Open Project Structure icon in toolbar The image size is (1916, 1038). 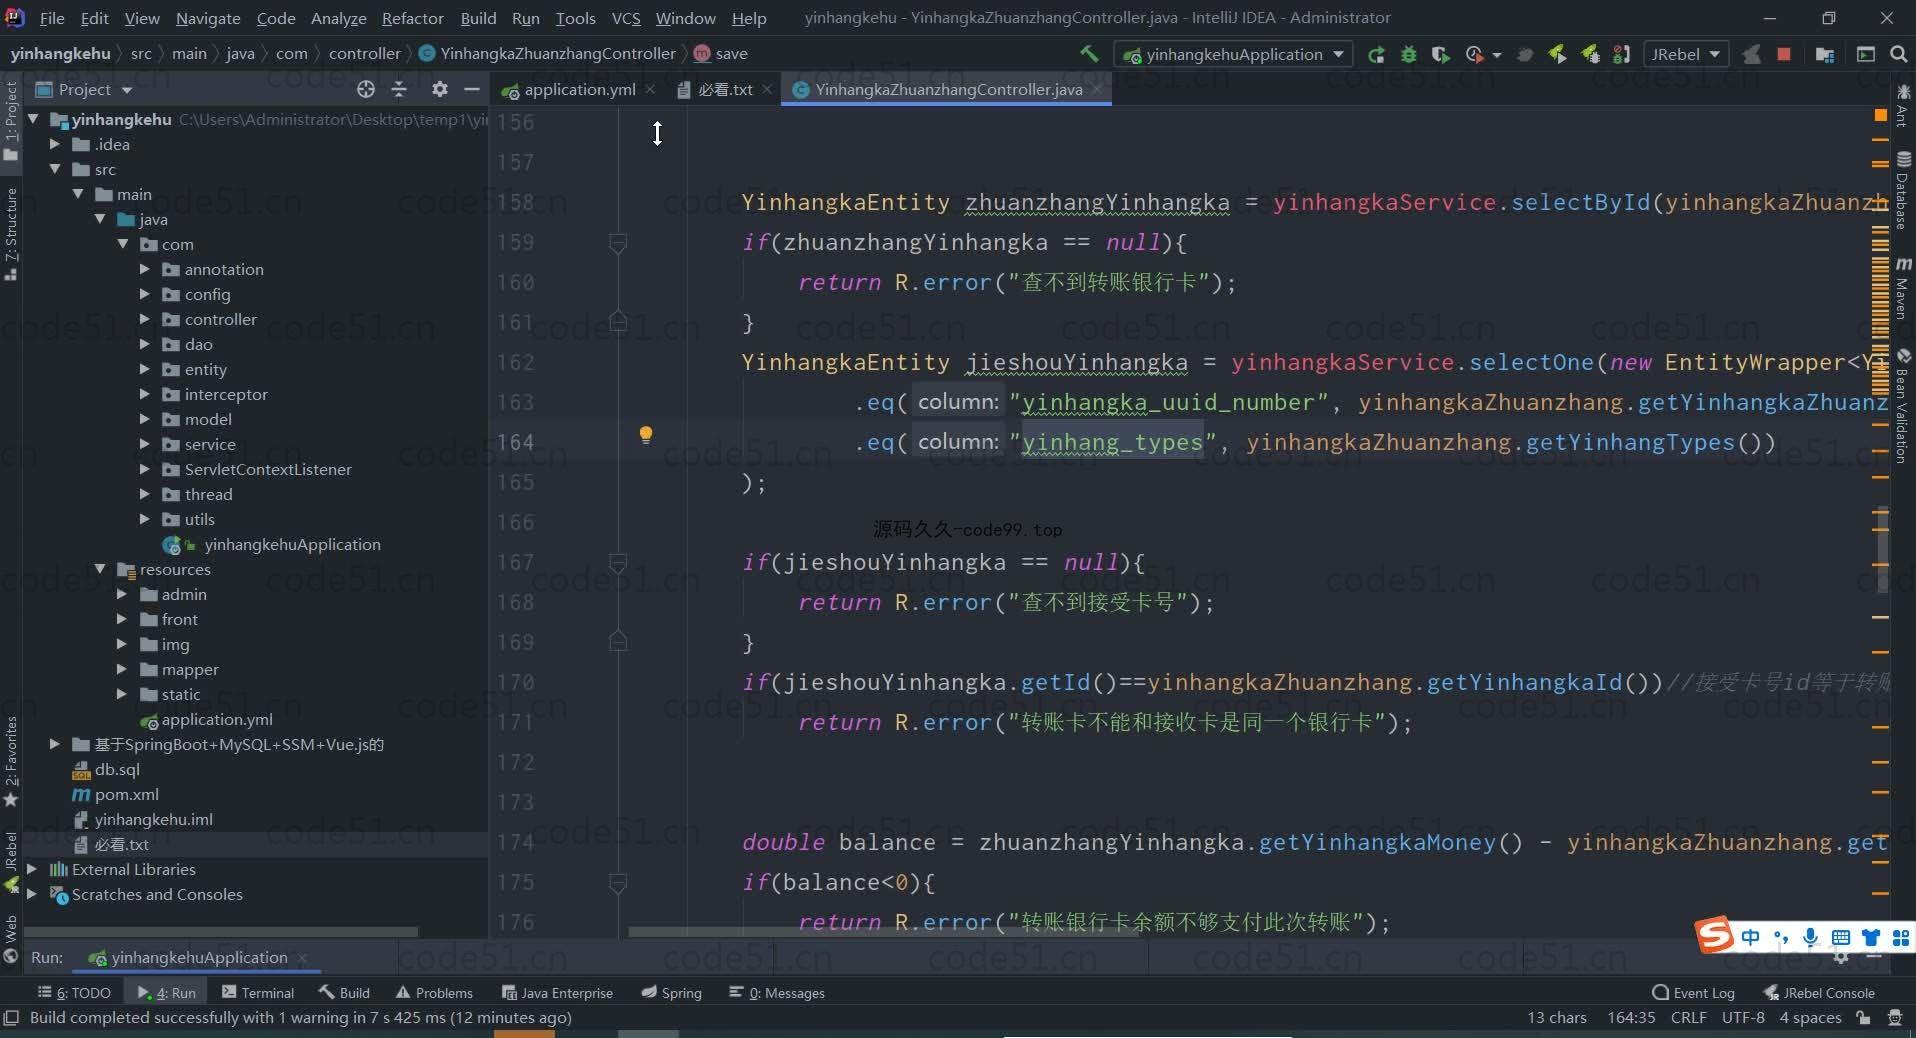[x=1825, y=54]
